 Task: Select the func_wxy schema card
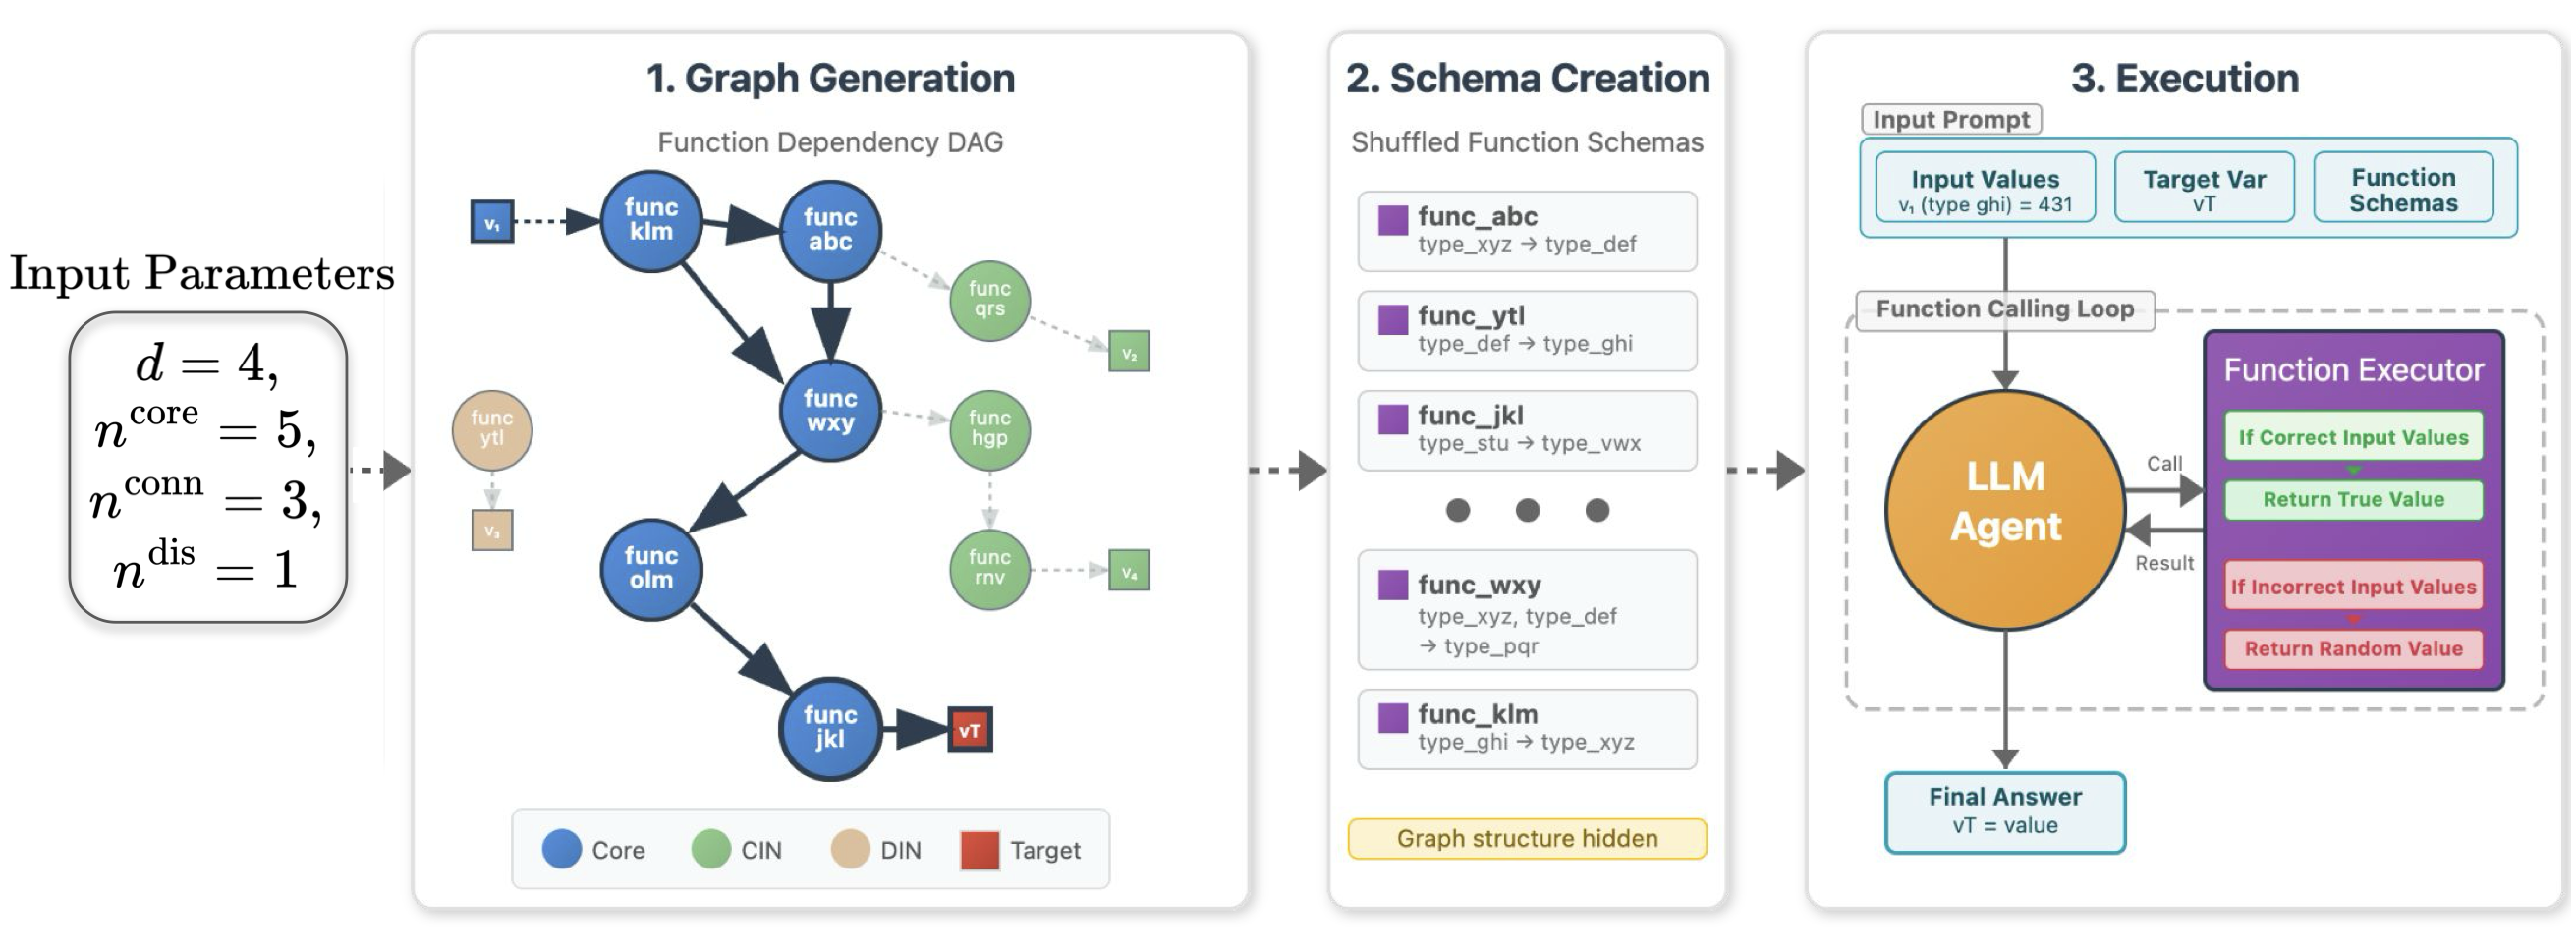pos(1527,610)
